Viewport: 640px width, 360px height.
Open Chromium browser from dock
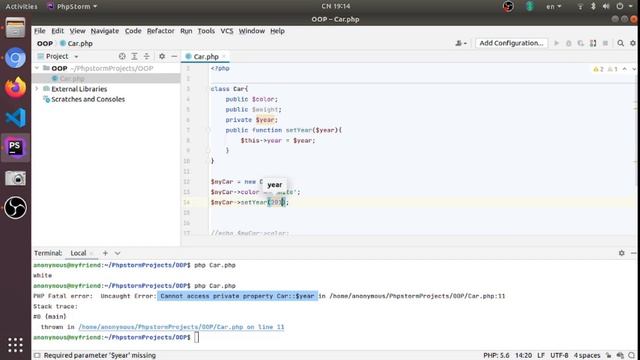point(15,58)
